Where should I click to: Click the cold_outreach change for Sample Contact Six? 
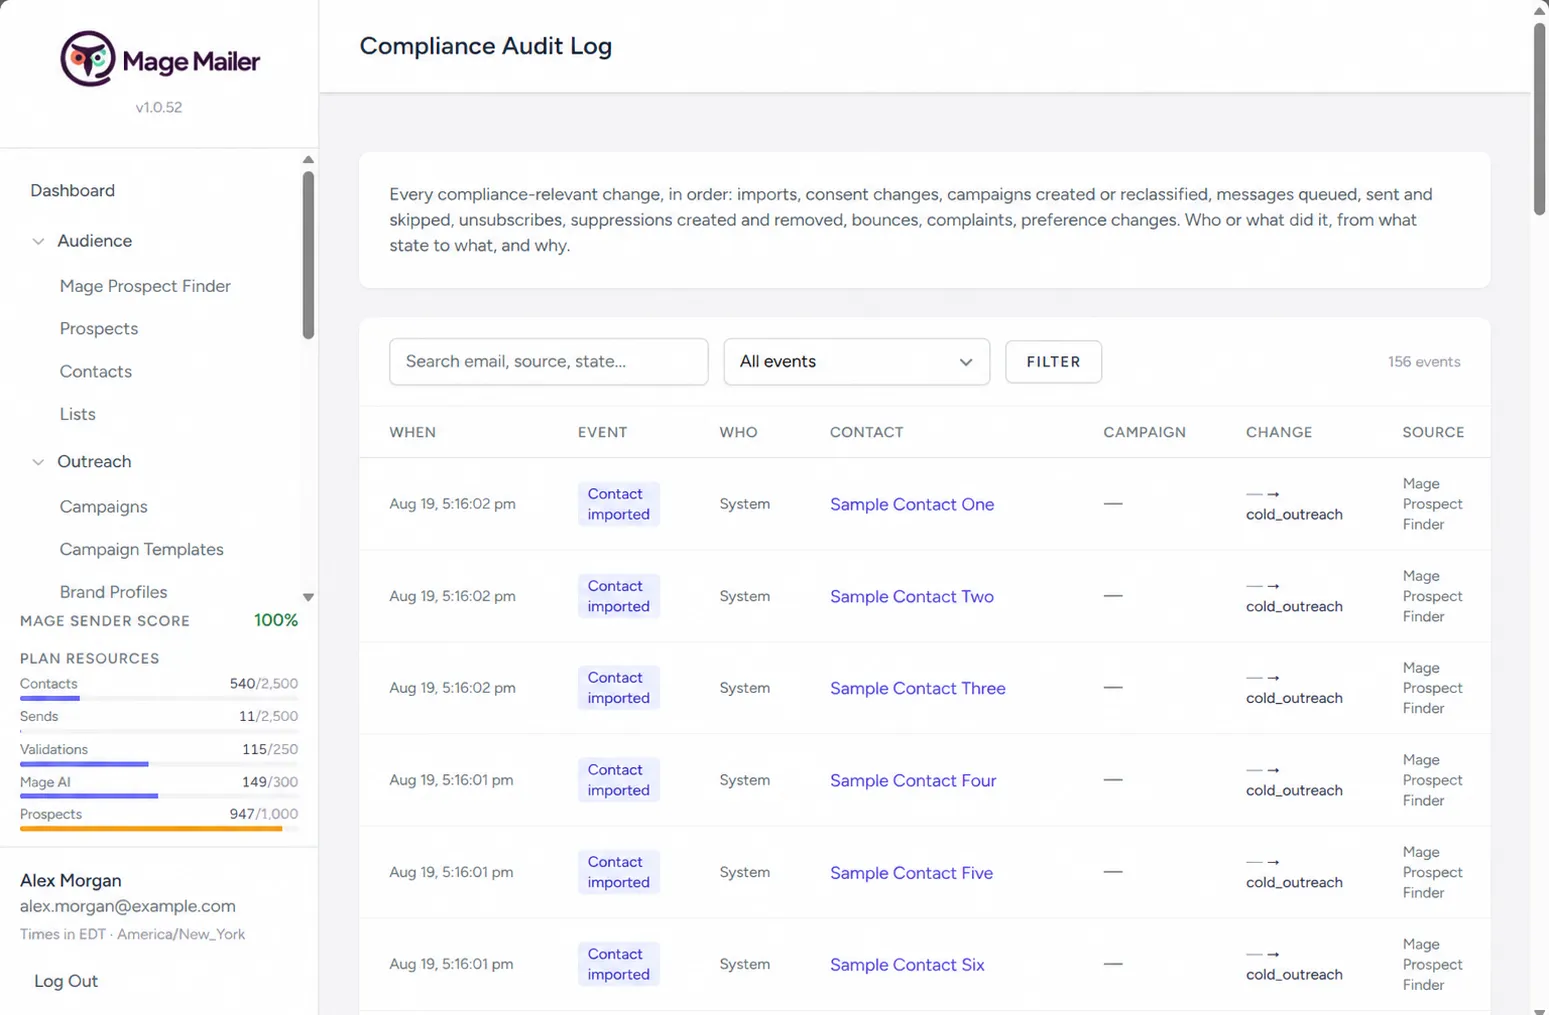click(1294, 975)
